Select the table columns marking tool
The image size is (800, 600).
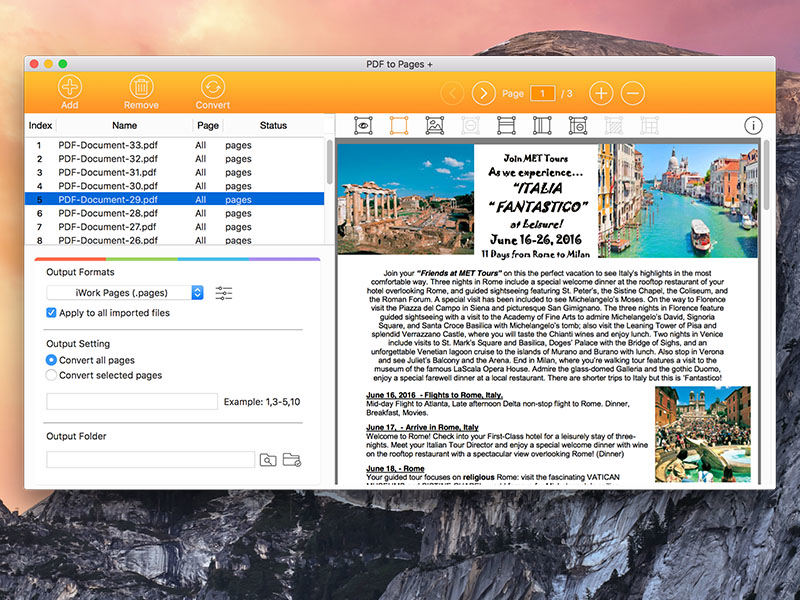(x=542, y=126)
